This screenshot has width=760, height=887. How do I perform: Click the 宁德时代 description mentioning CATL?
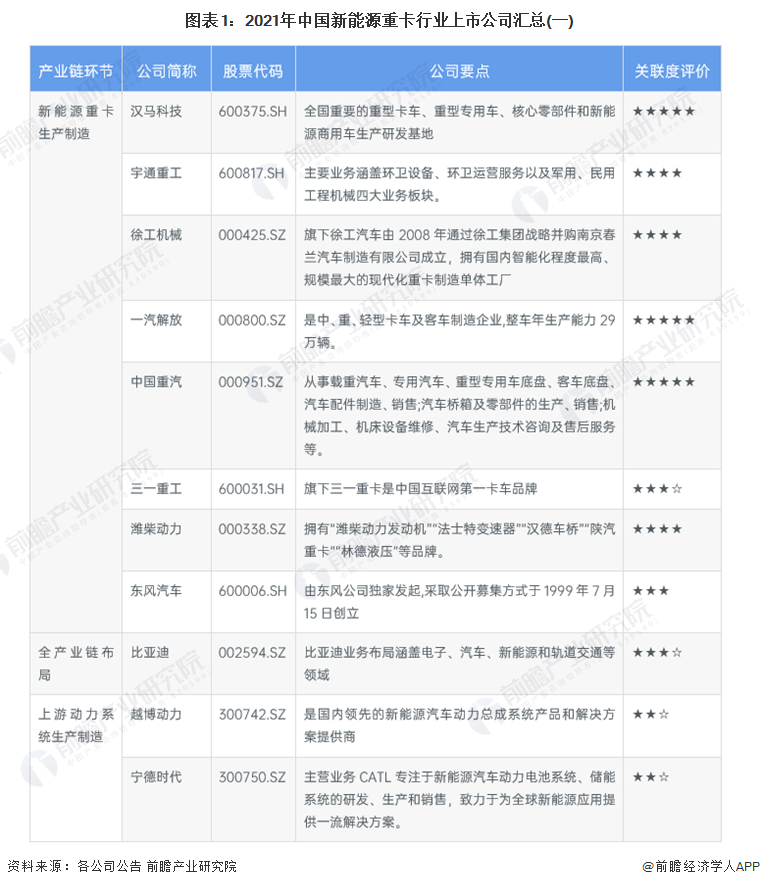click(459, 799)
